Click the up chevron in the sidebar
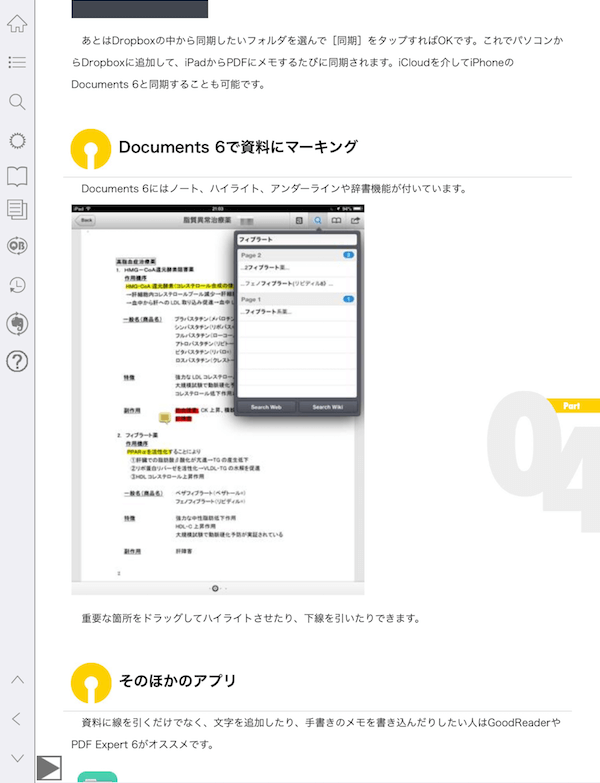Image resolution: width=600 pixels, height=783 pixels. pos(17,680)
